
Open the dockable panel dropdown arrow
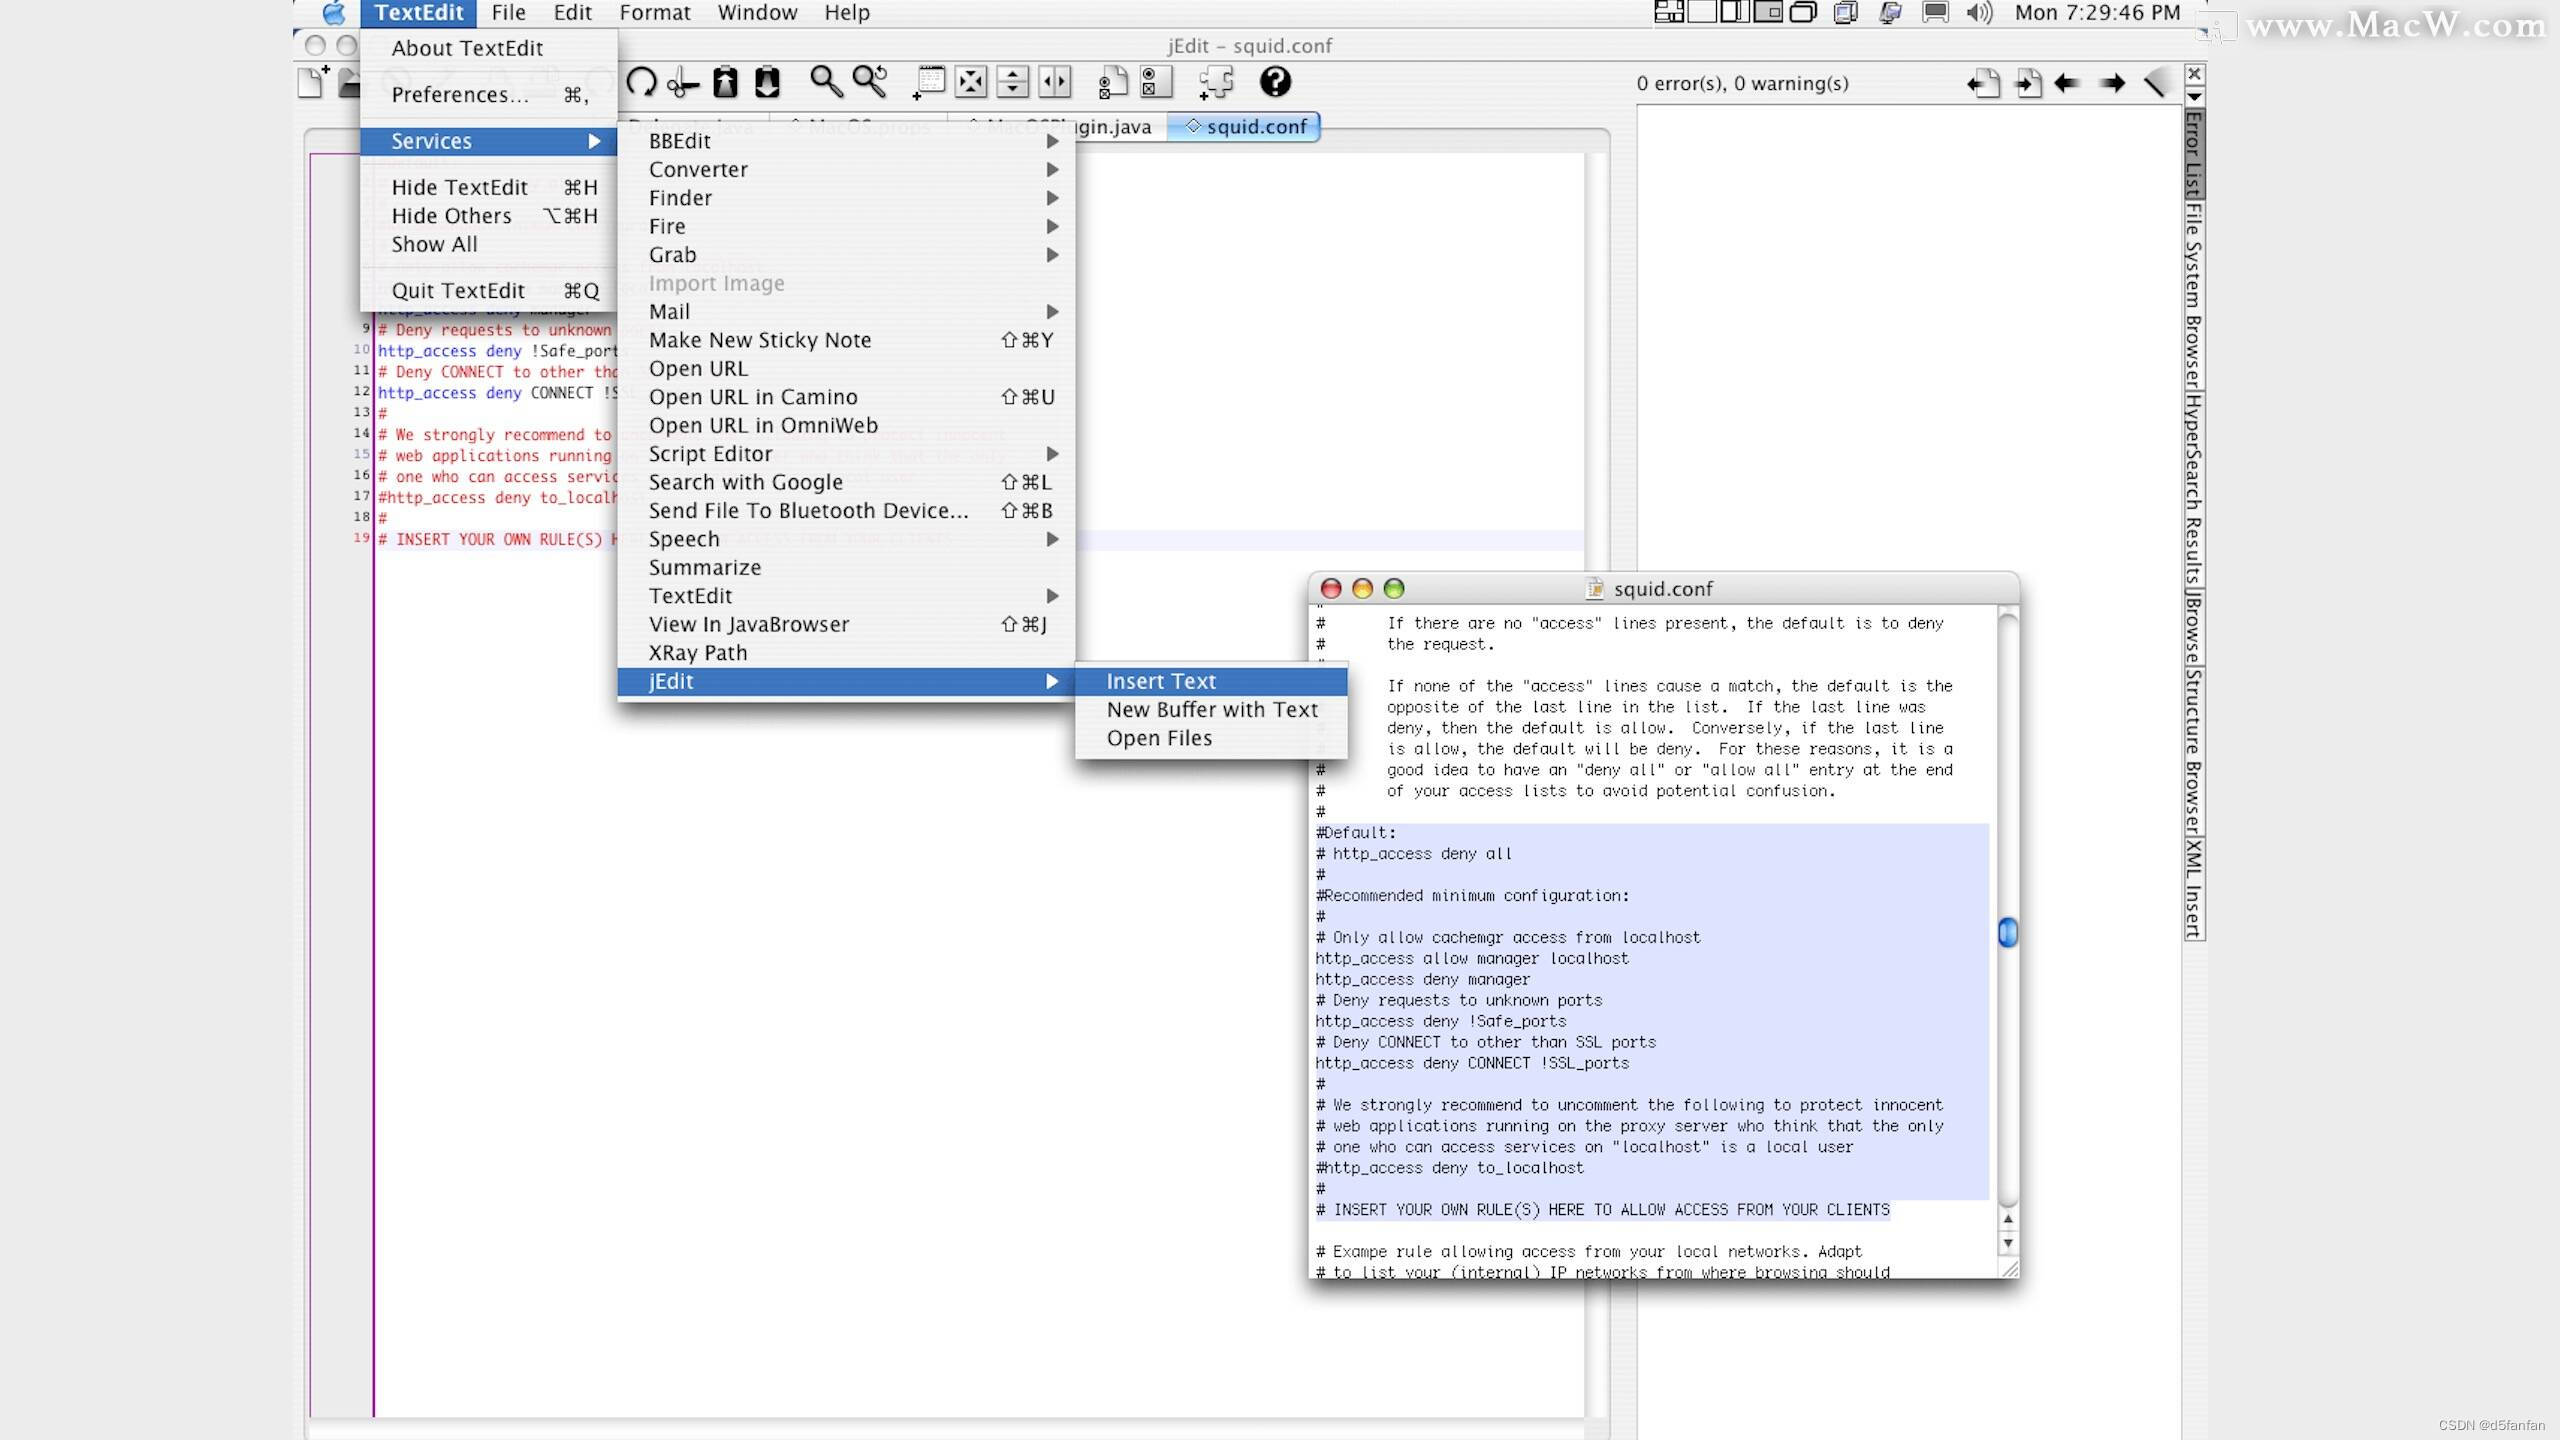pos(2194,97)
